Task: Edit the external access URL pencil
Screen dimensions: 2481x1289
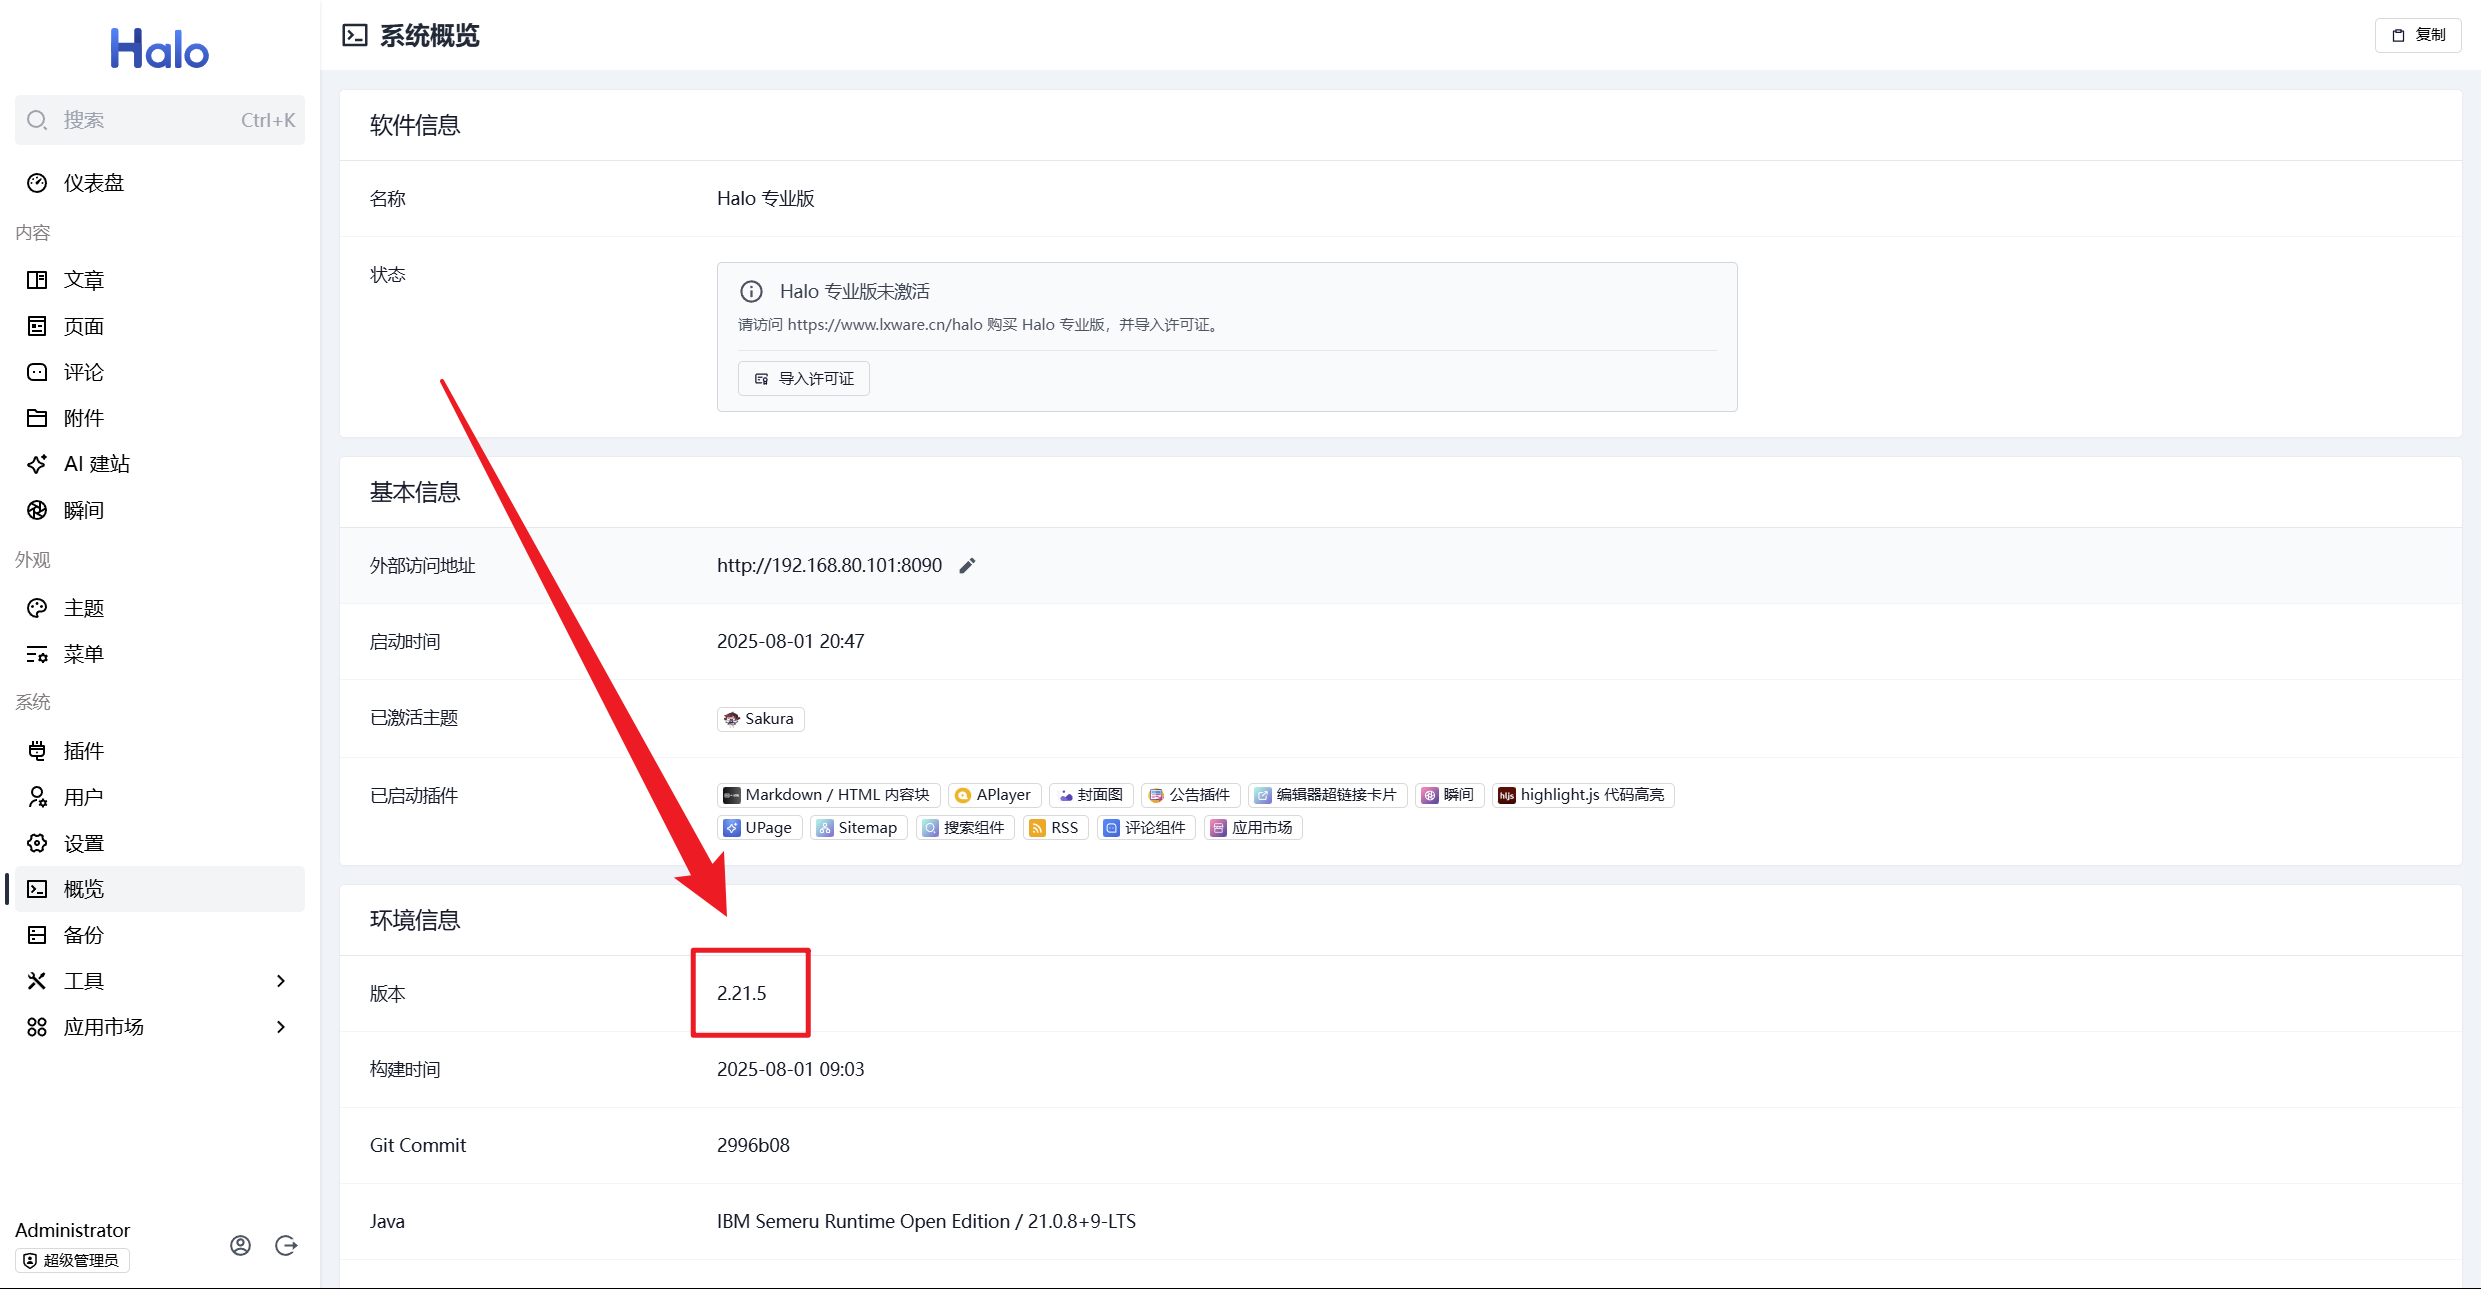Action: (x=967, y=566)
